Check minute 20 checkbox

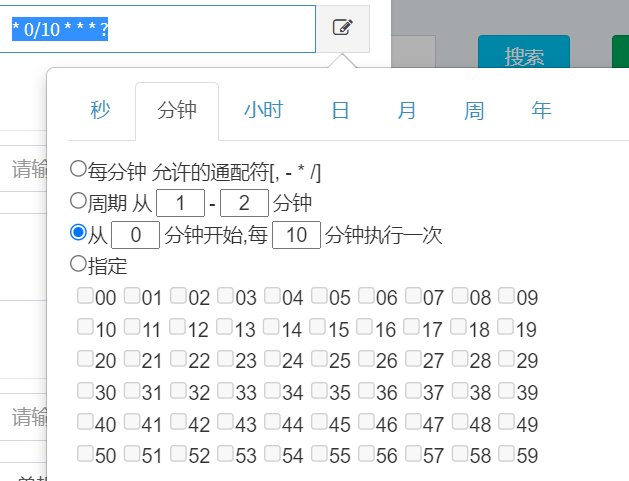point(85,359)
